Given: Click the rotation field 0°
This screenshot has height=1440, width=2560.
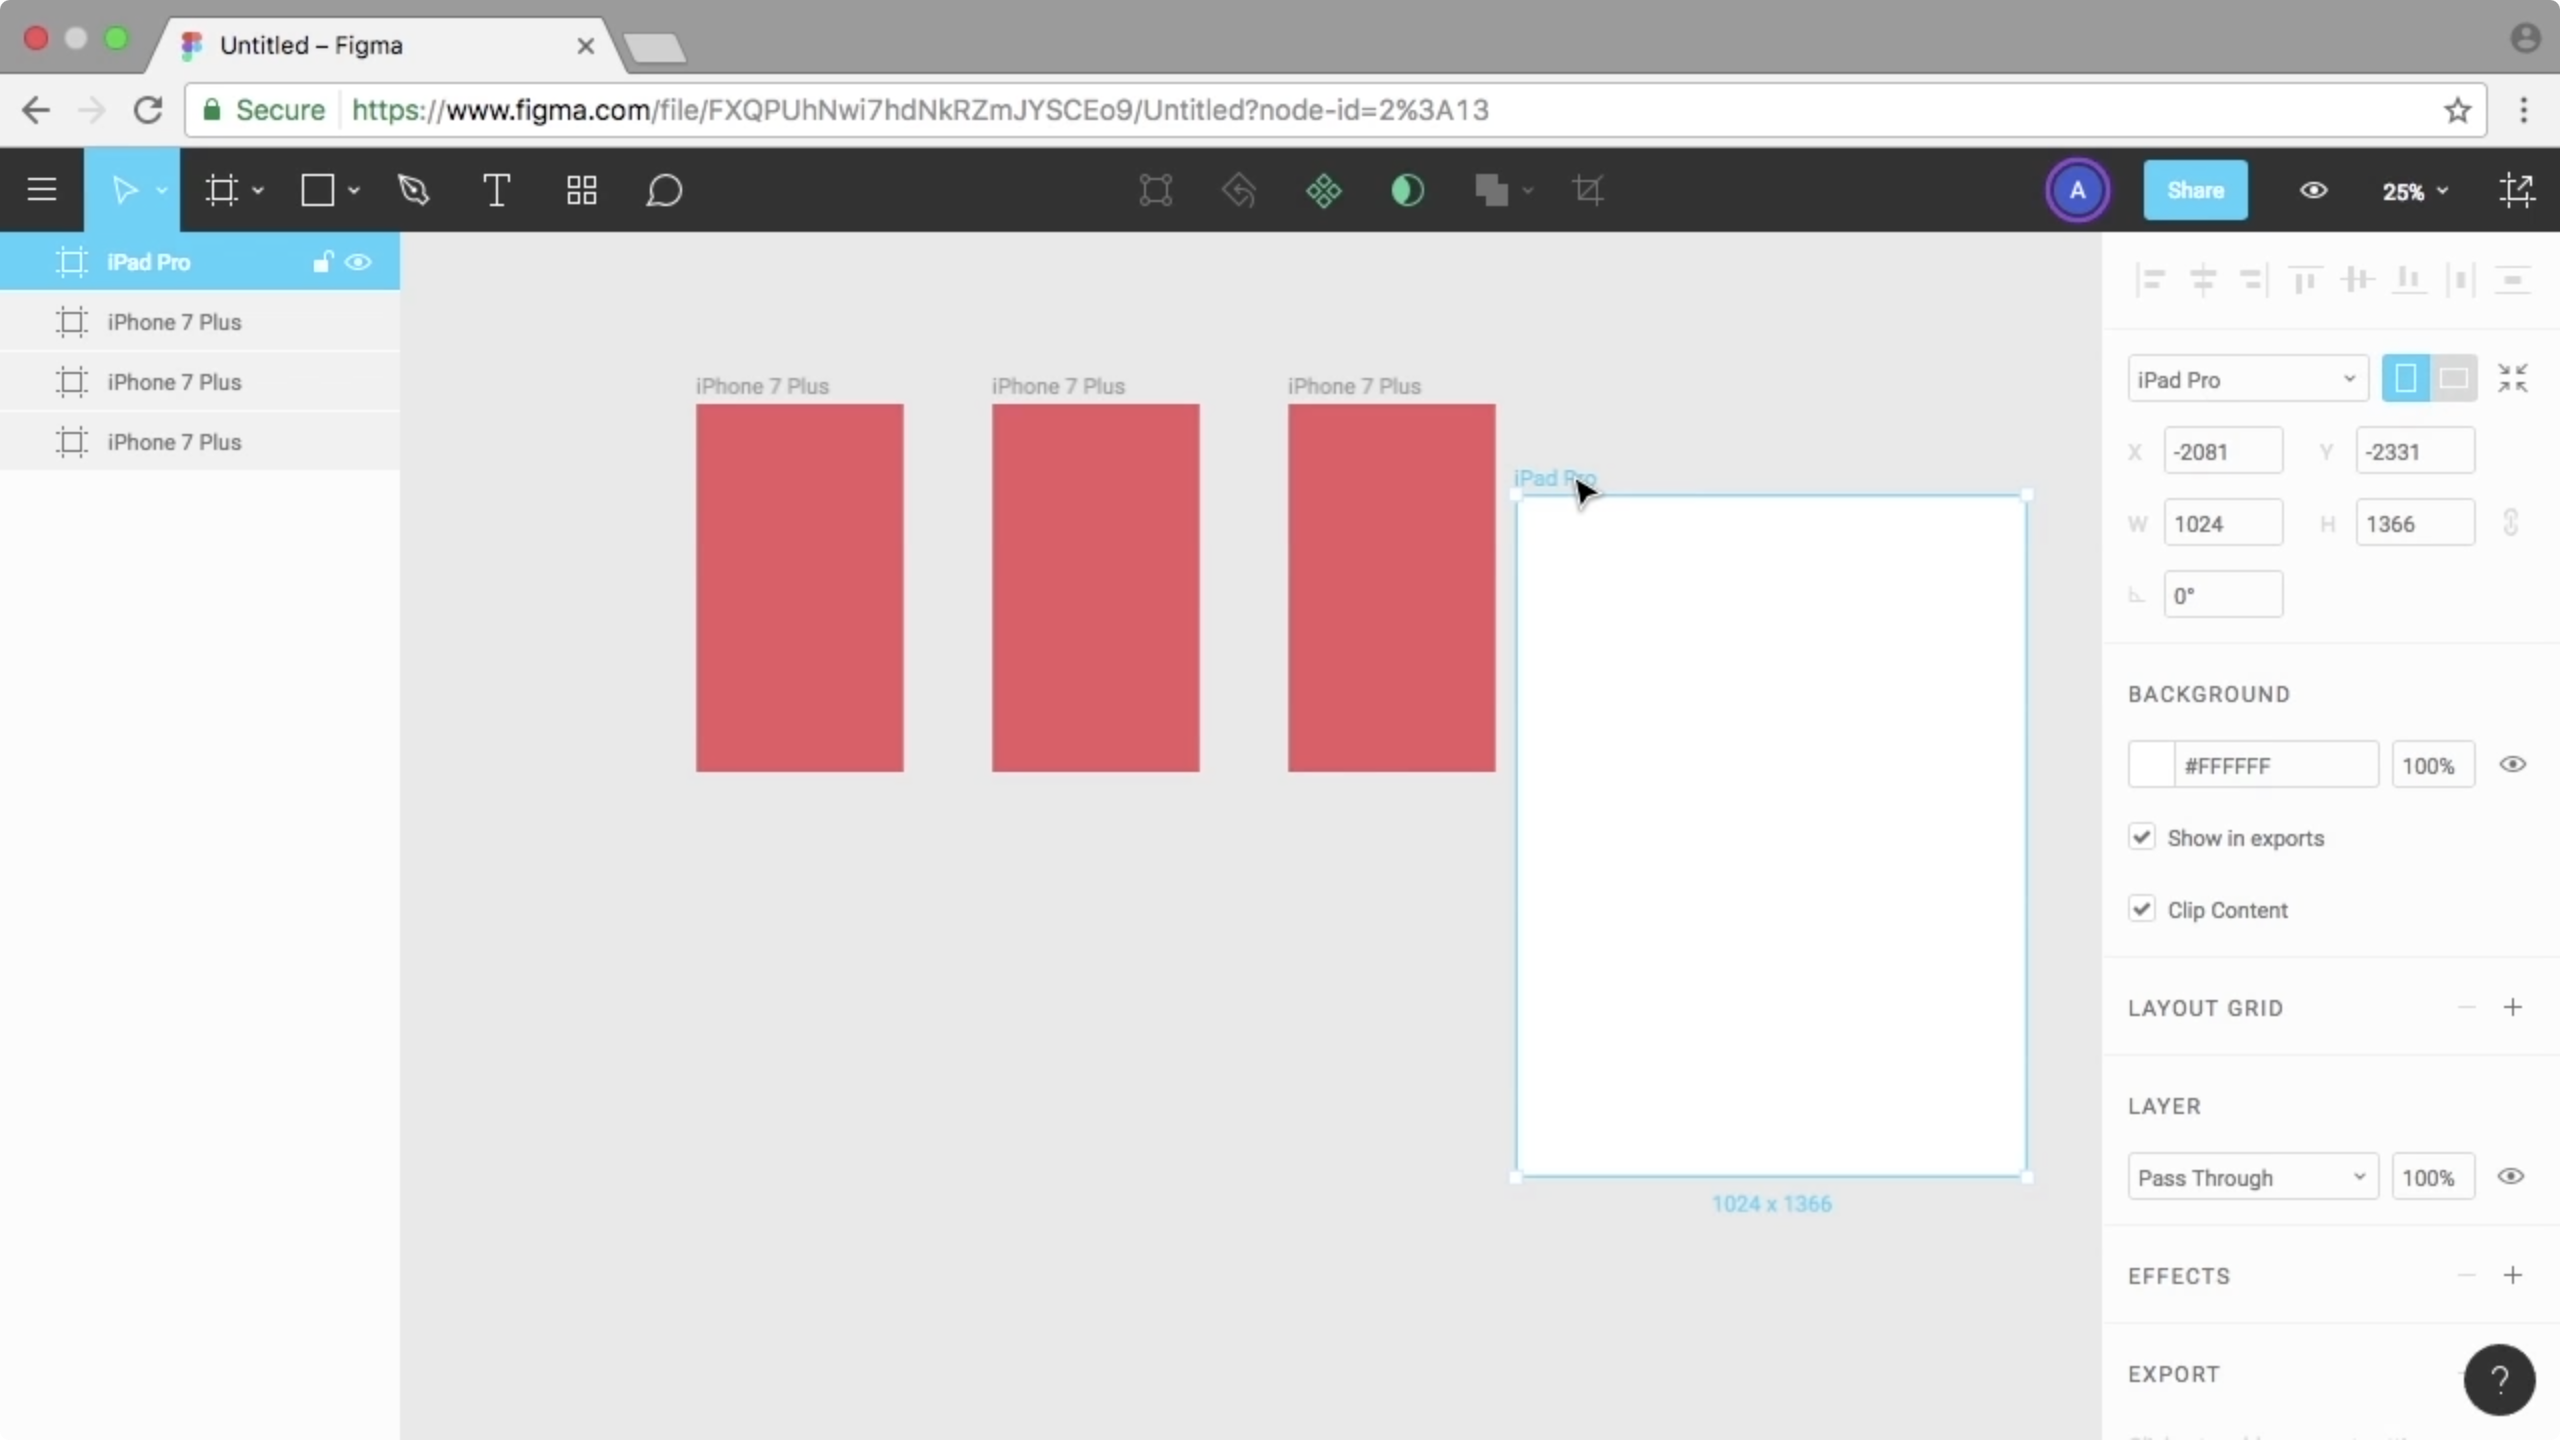Looking at the screenshot, I should coord(2223,595).
